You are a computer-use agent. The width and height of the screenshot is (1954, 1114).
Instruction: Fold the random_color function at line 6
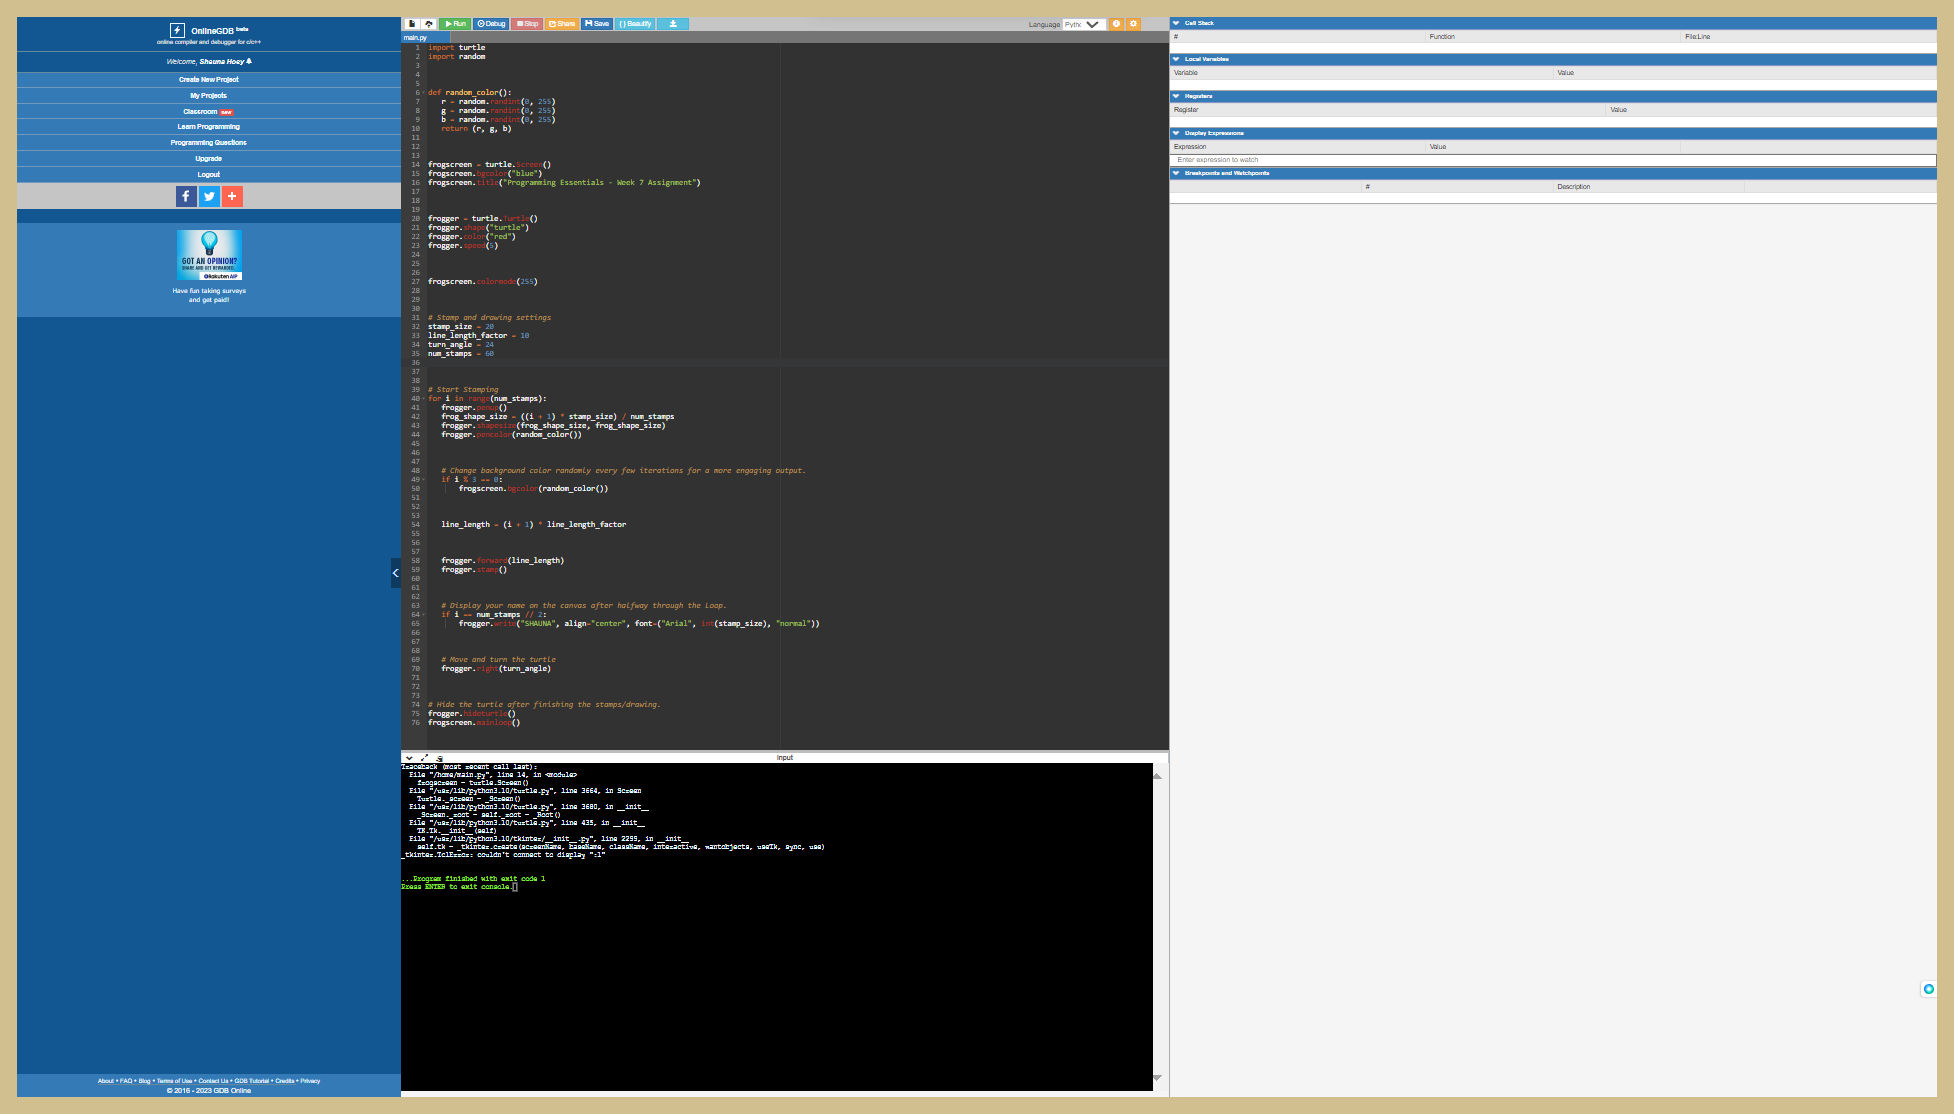(x=424, y=93)
